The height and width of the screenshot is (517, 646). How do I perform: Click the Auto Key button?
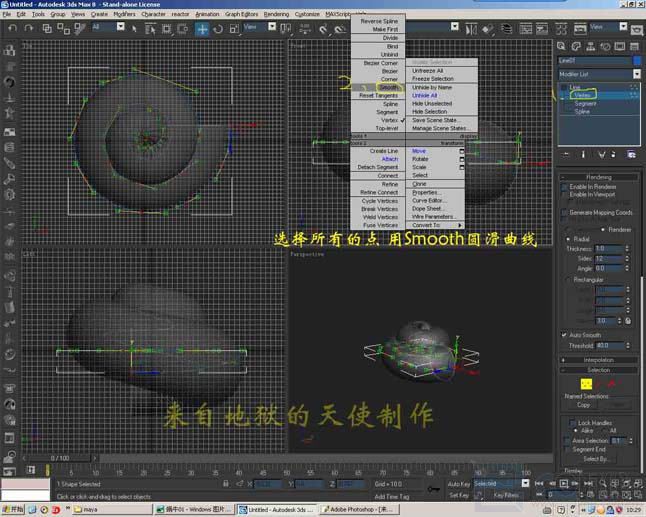point(459,484)
